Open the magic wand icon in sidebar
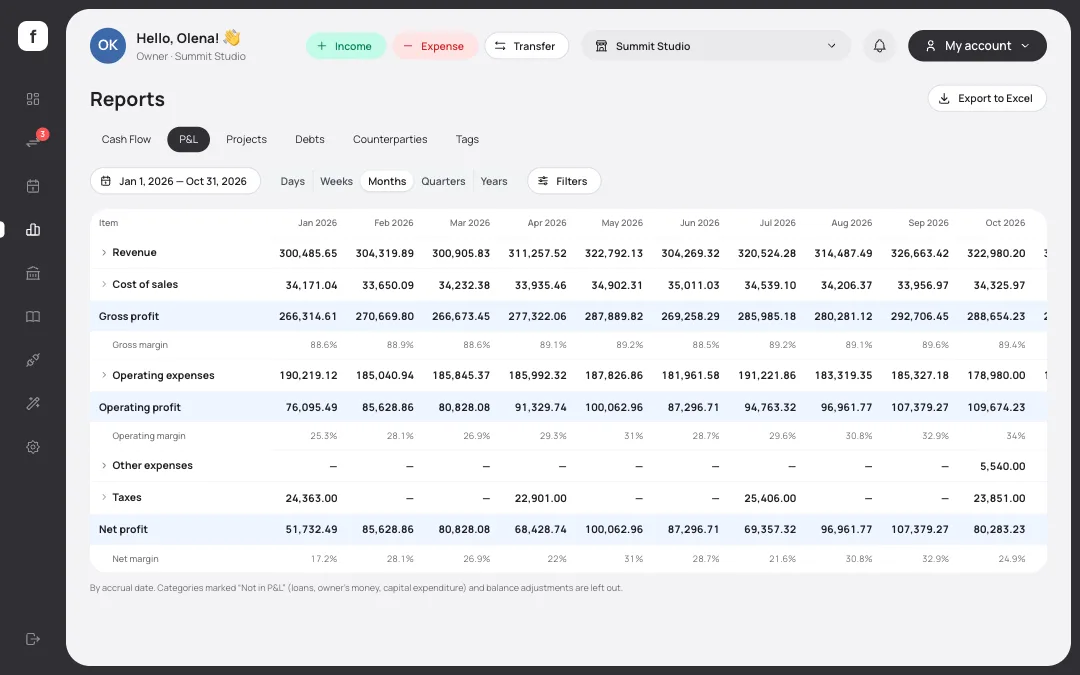 tap(33, 404)
